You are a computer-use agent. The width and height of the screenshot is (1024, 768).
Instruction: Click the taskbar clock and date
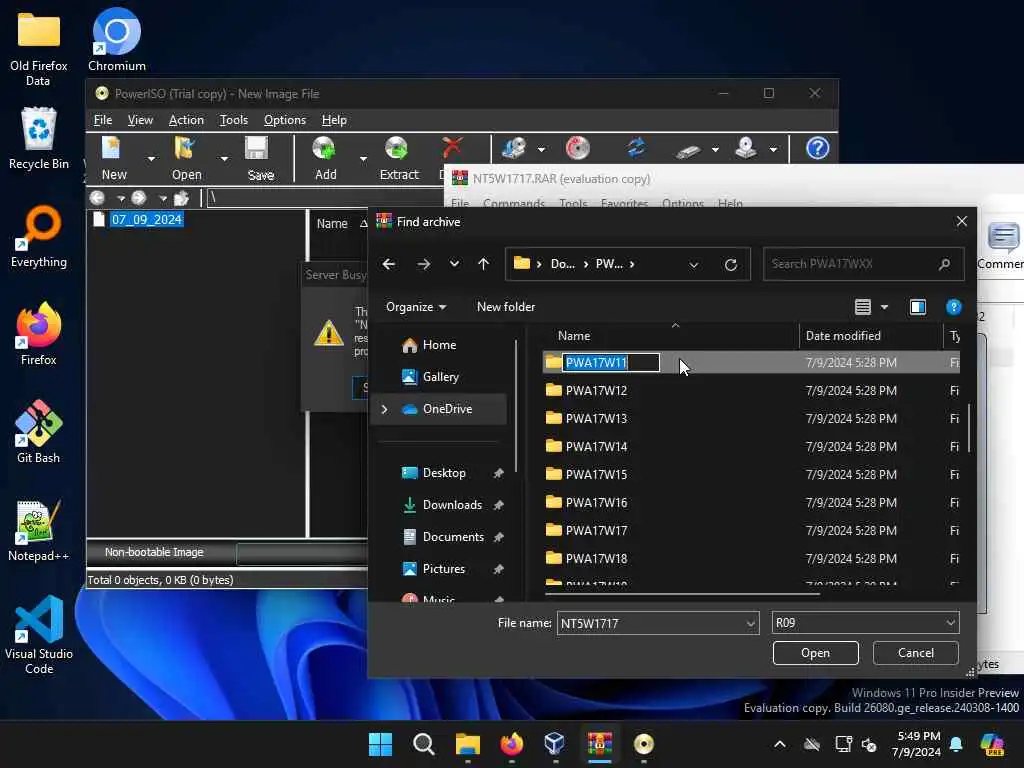(x=918, y=744)
